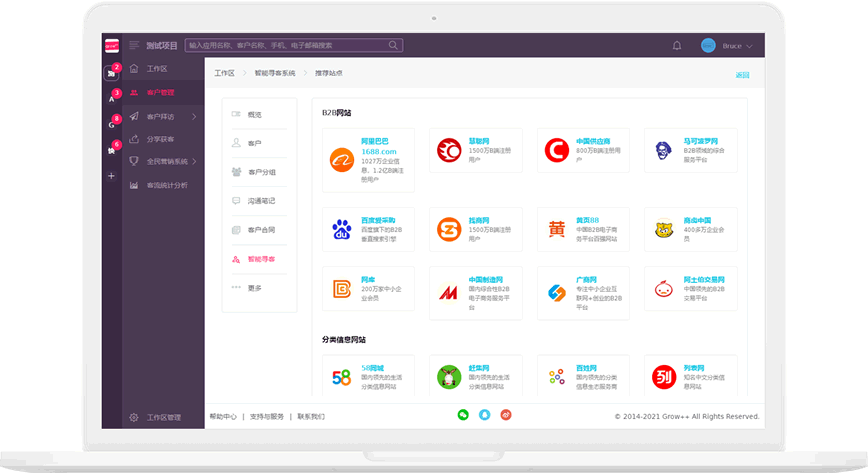Open the 阿里巴巴 site logo
Image resolution: width=868 pixels, height=473 pixels.
coord(343,159)
